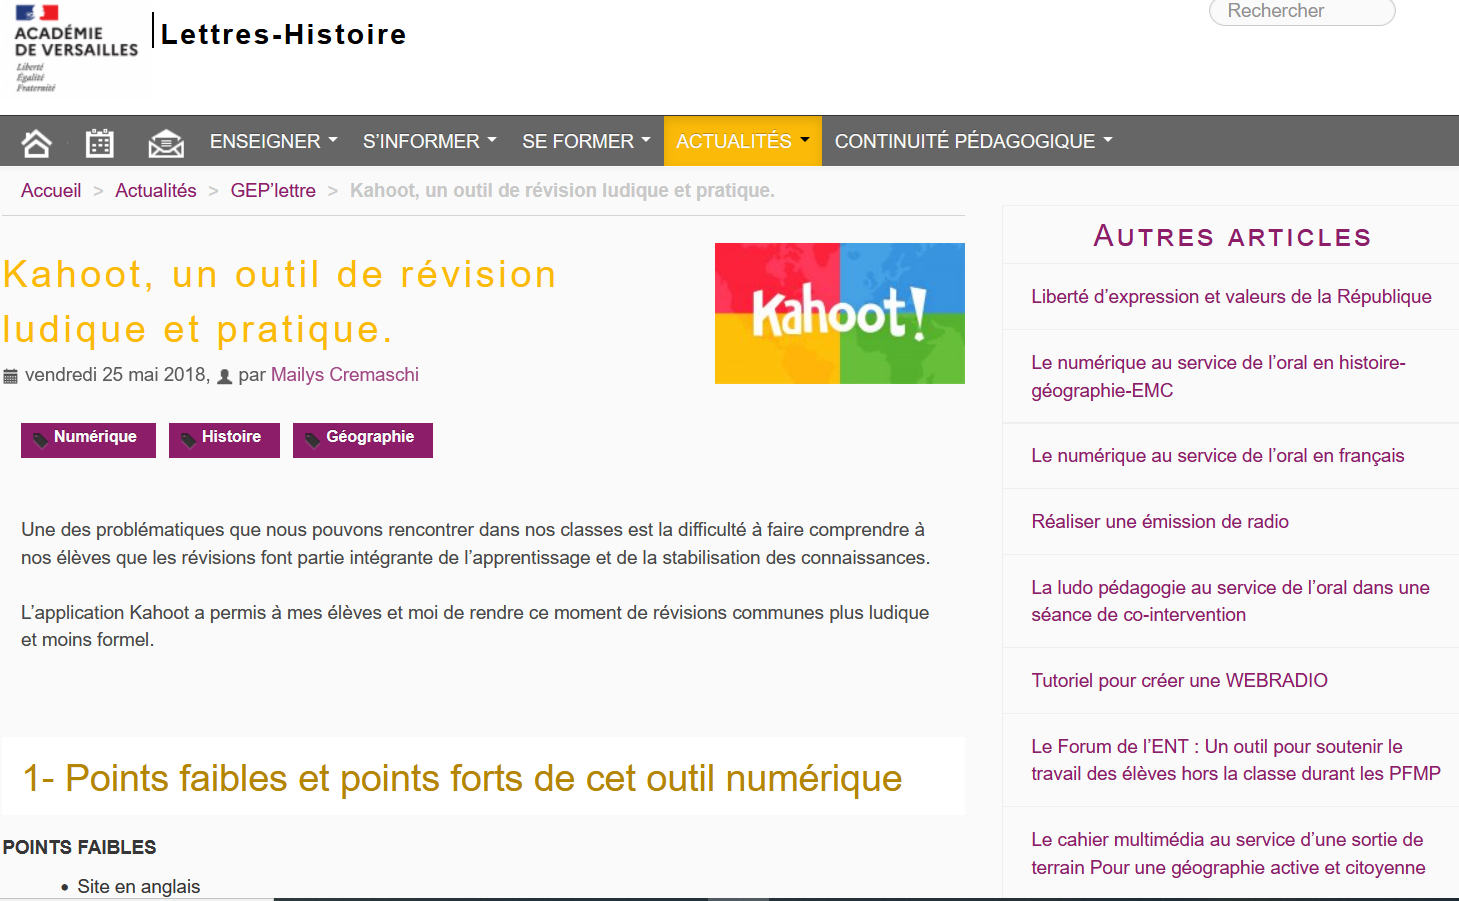Go to home via house icon
Image resolution: width=1459 pixels, height=901 pixels.
[x=37, y=143]
